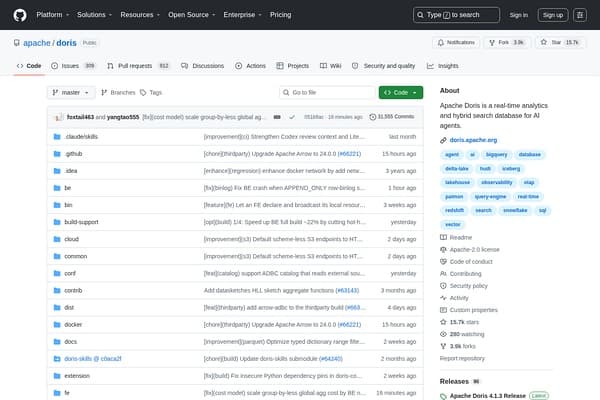Select the iceberg topic tag
Screen dimensions: 600x400
click(511, 168)
